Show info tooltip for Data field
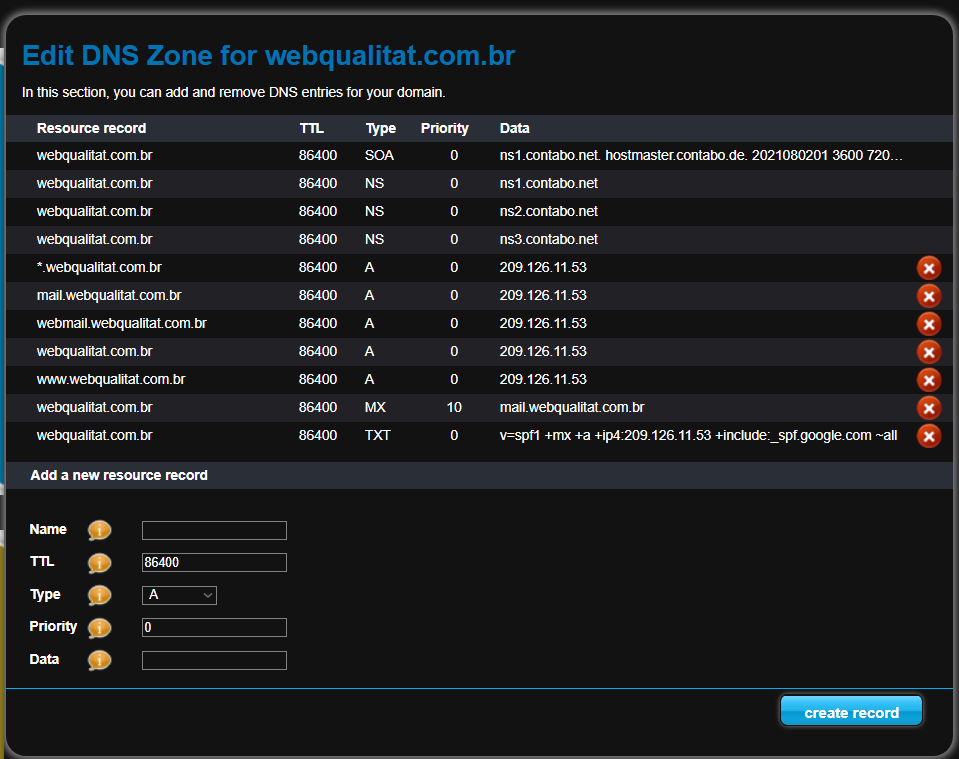959x759 pixels. [99, 660]
